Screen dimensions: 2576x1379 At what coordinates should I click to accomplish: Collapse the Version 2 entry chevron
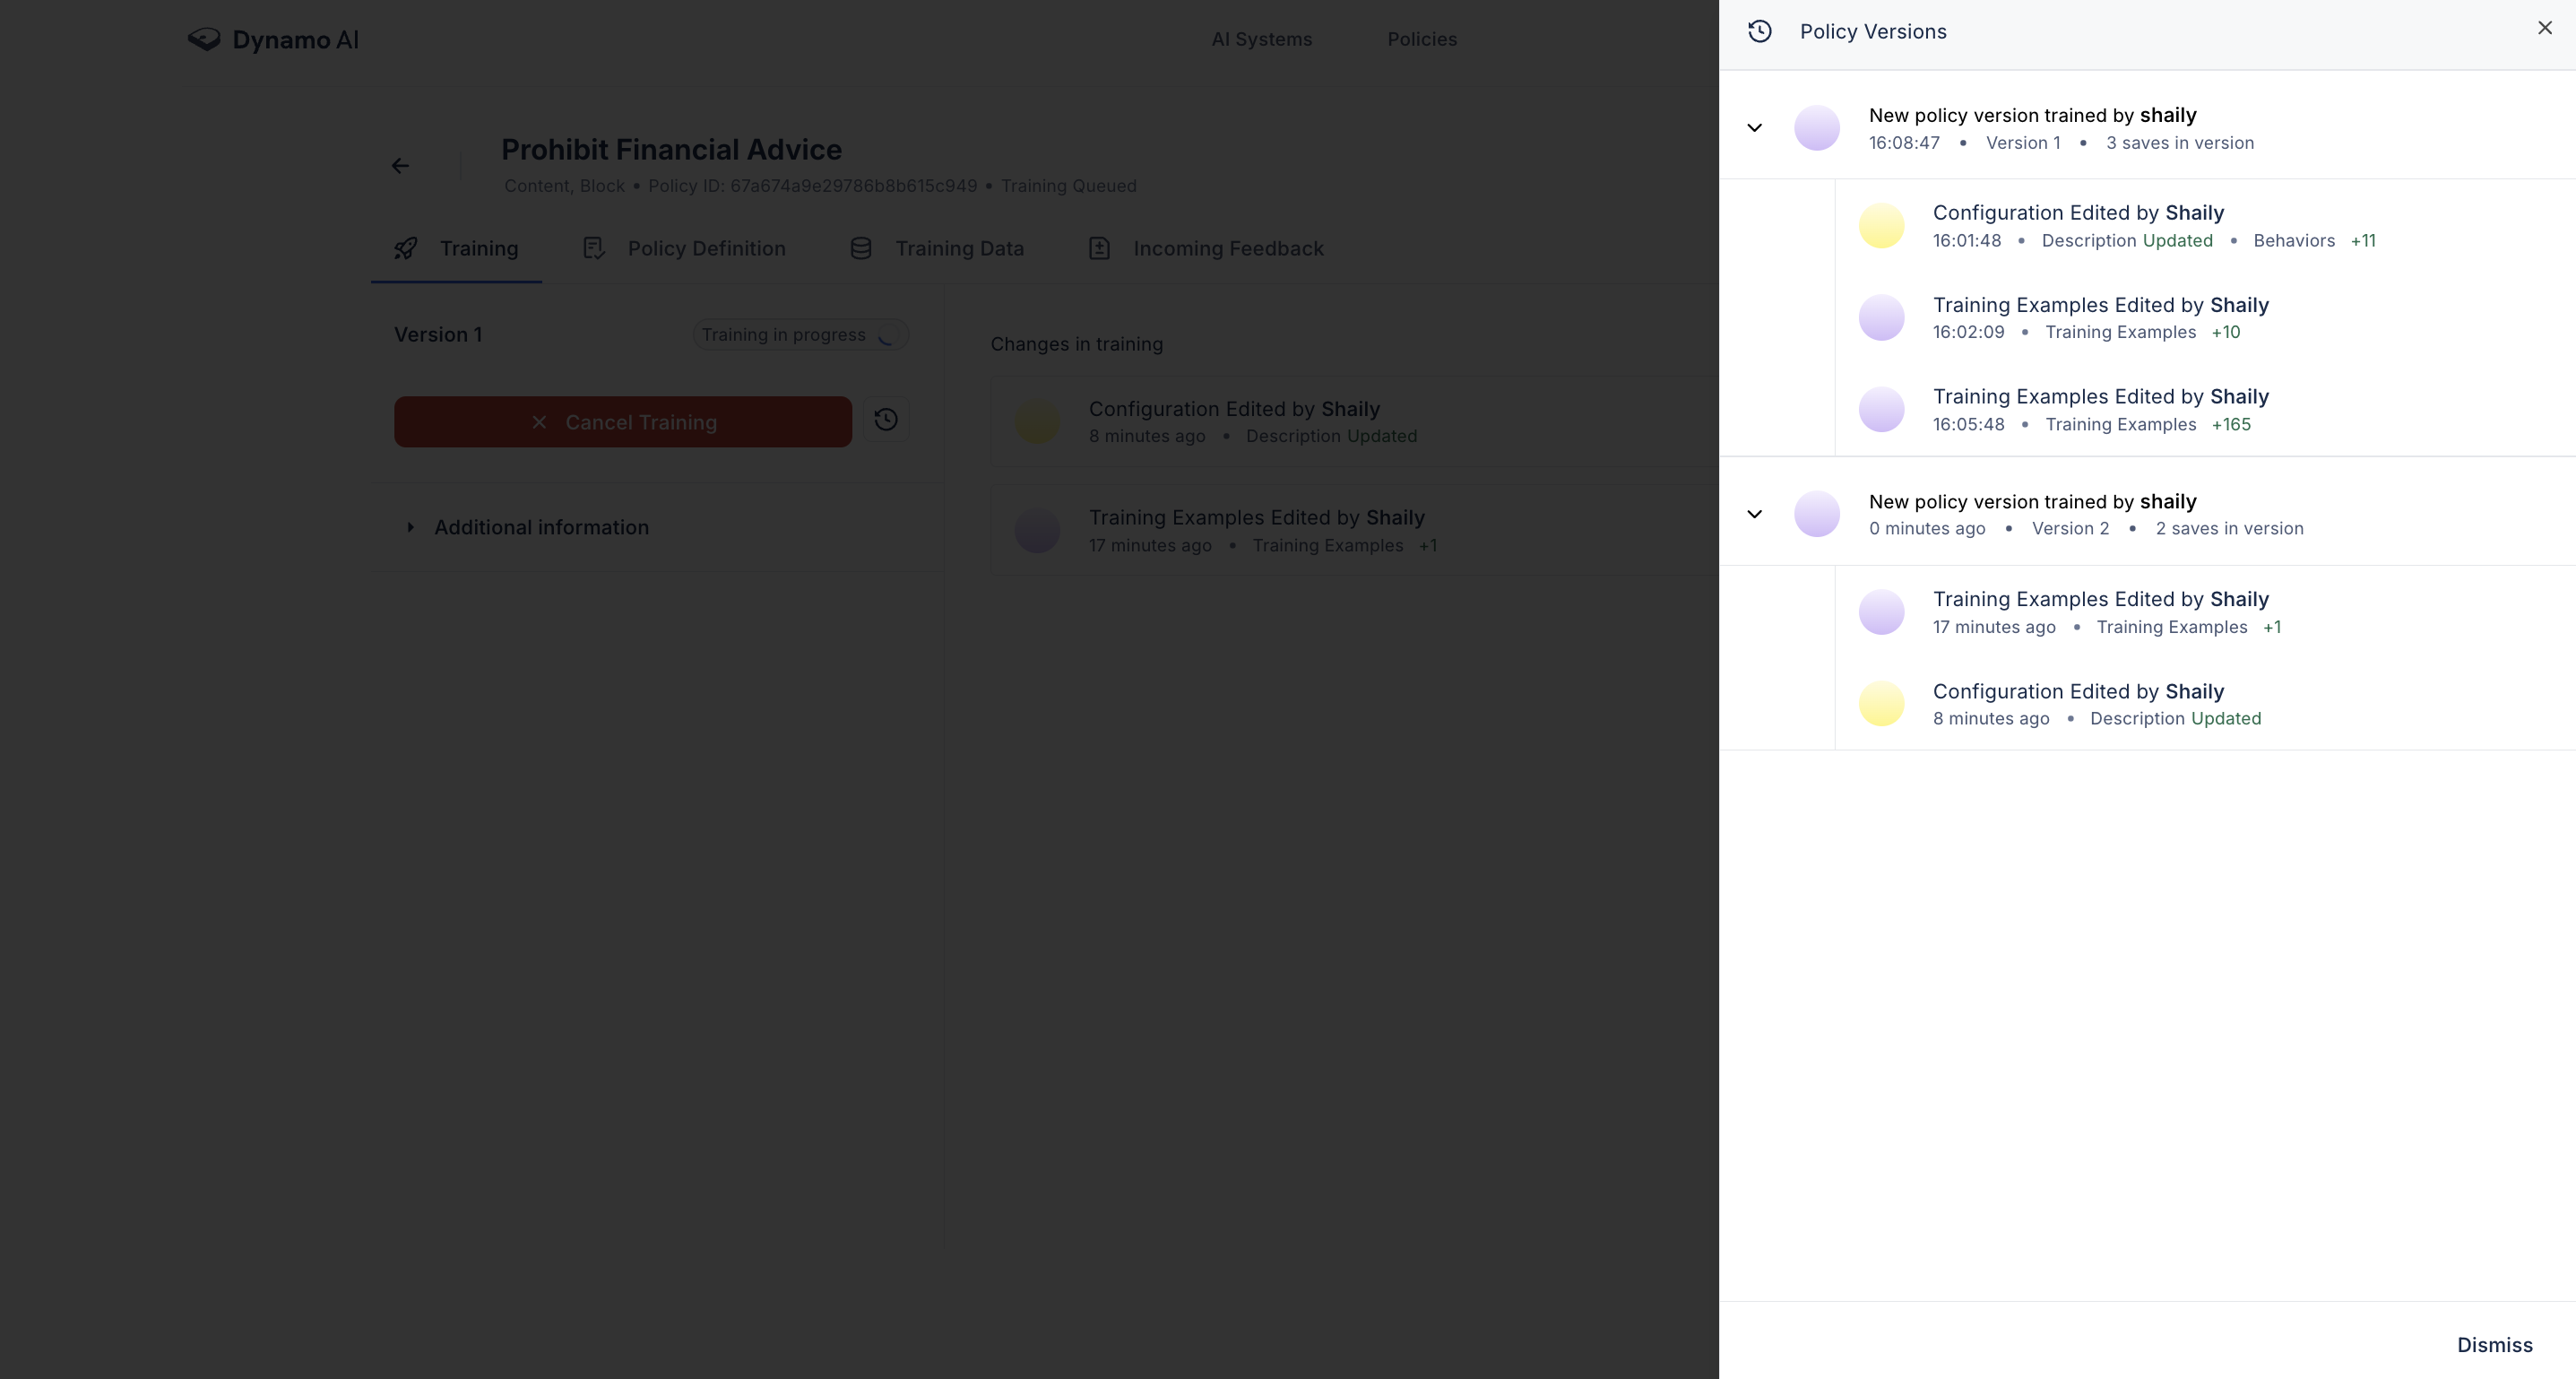(1754, 514)
